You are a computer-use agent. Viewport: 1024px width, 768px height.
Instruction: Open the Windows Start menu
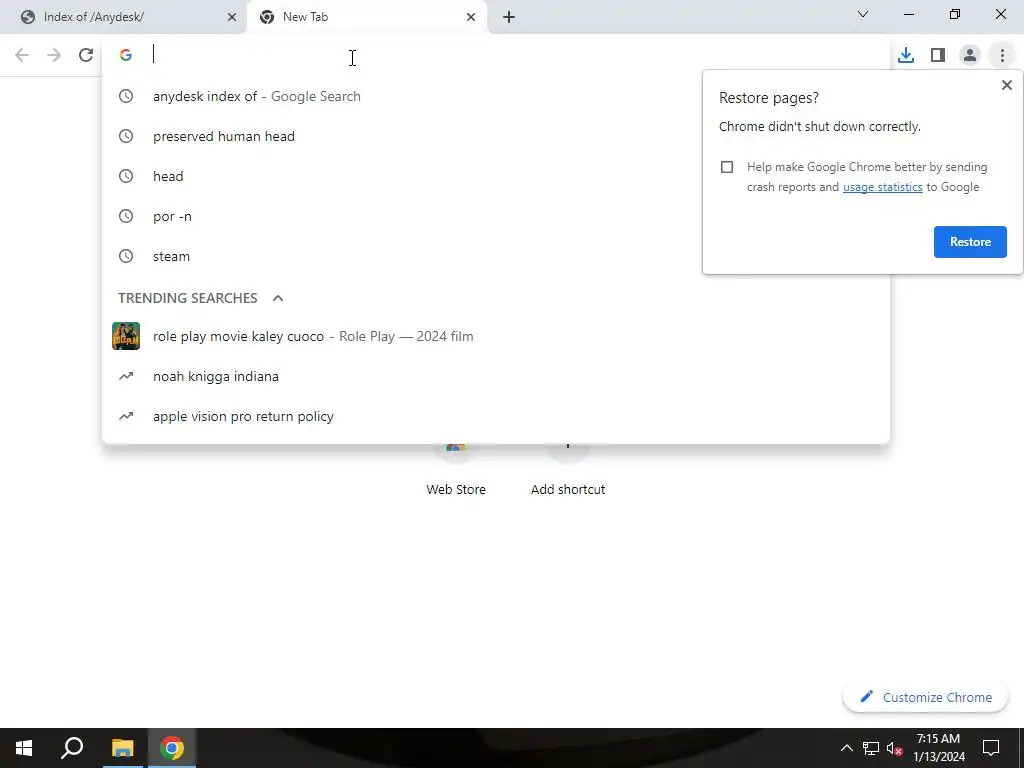click(24, 748)
